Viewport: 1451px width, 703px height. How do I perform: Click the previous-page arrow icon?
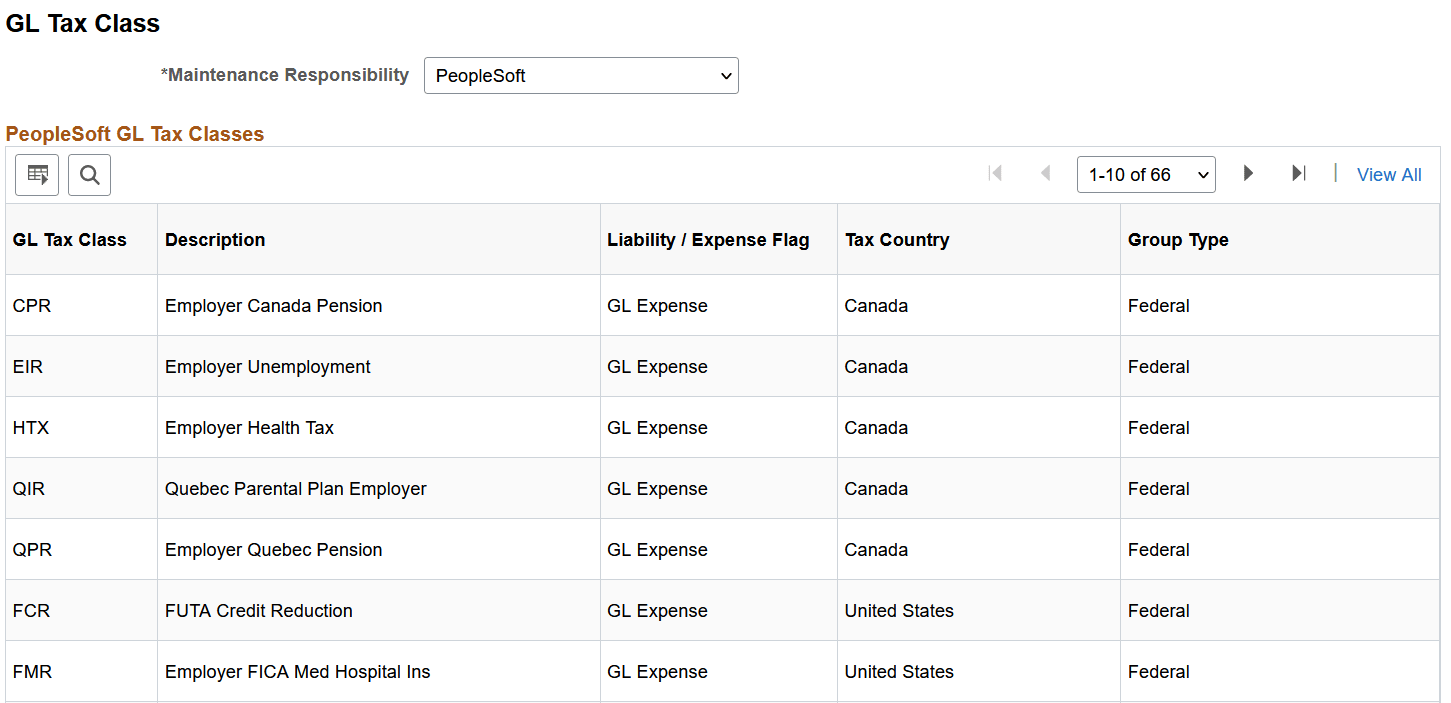pos(1046,173)
